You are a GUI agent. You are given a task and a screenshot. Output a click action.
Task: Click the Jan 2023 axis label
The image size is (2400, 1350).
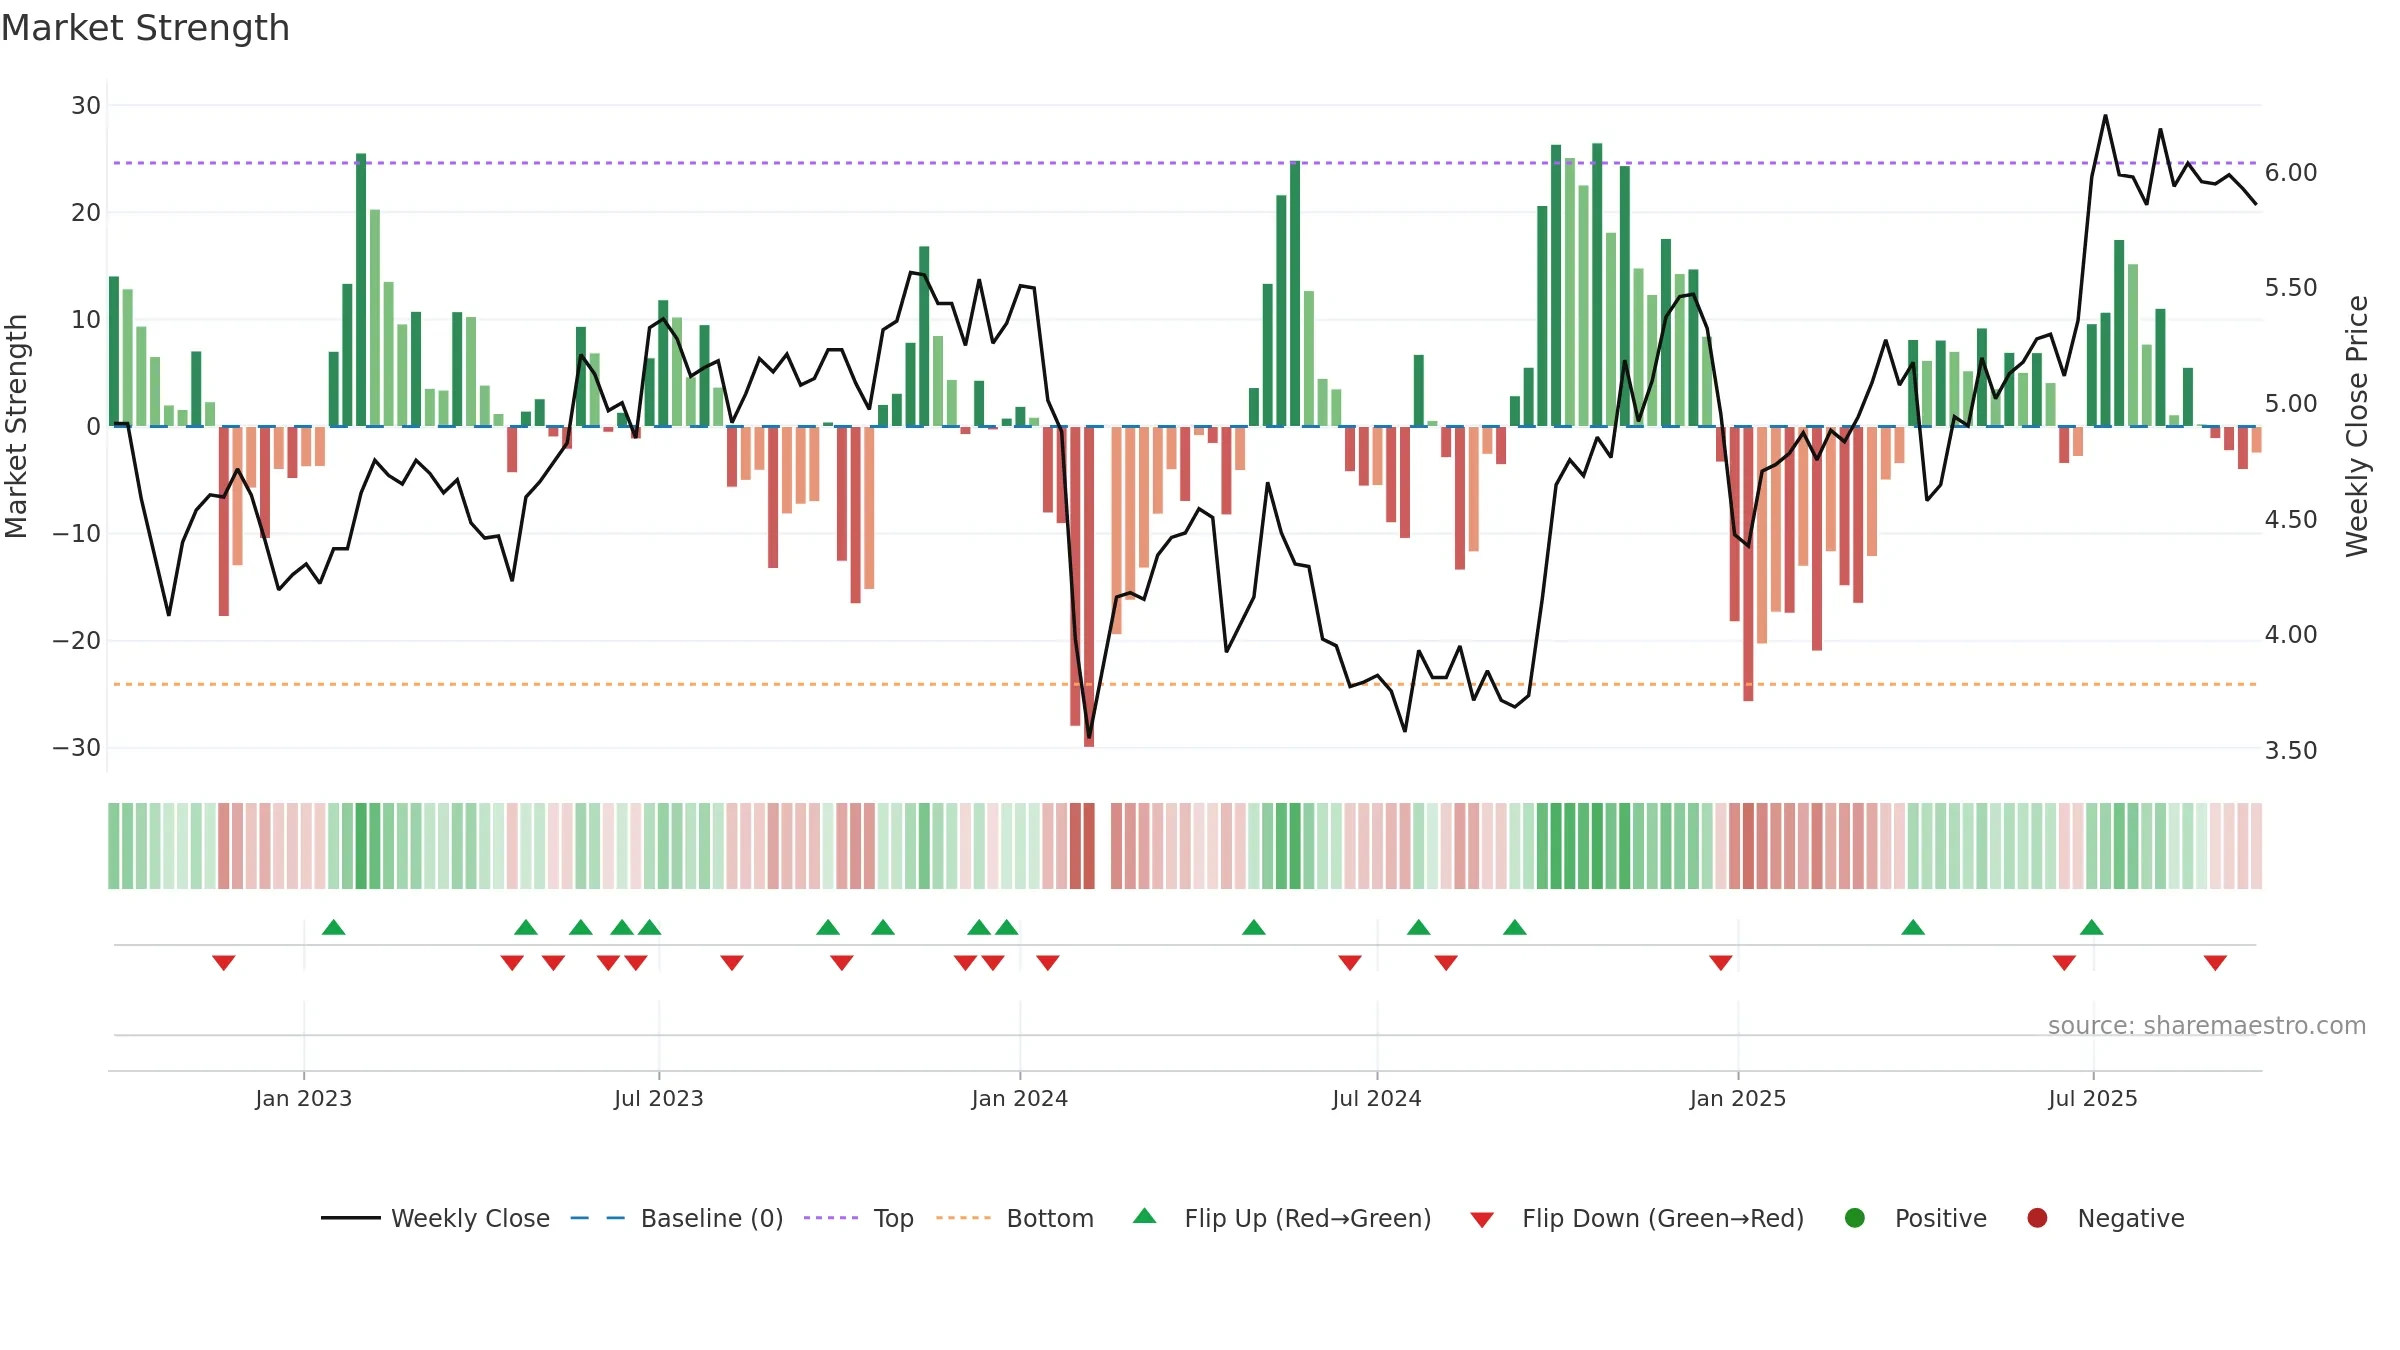[x=303, y=1098]
